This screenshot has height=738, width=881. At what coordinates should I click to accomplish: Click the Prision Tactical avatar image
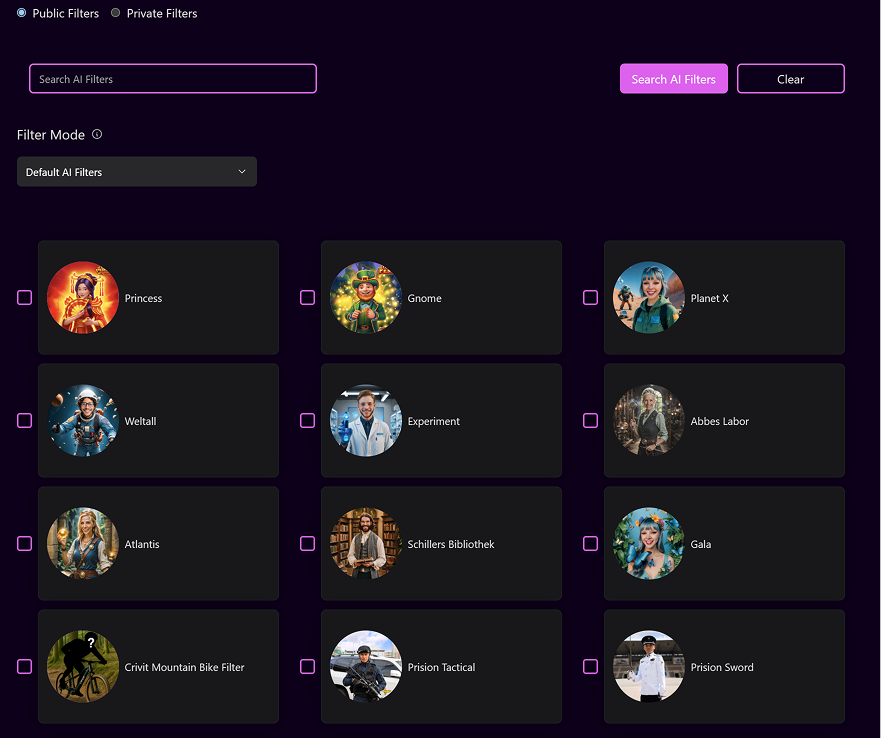click(366, 667)
